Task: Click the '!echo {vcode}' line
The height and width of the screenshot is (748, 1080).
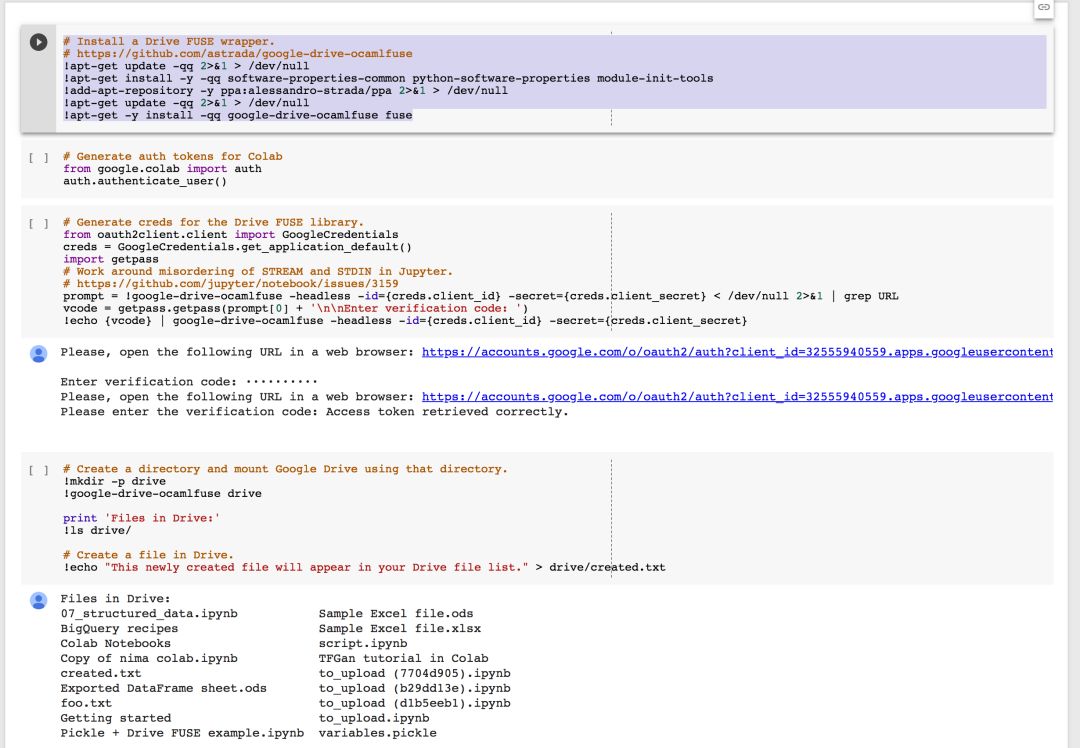Action: click(406, 321)
